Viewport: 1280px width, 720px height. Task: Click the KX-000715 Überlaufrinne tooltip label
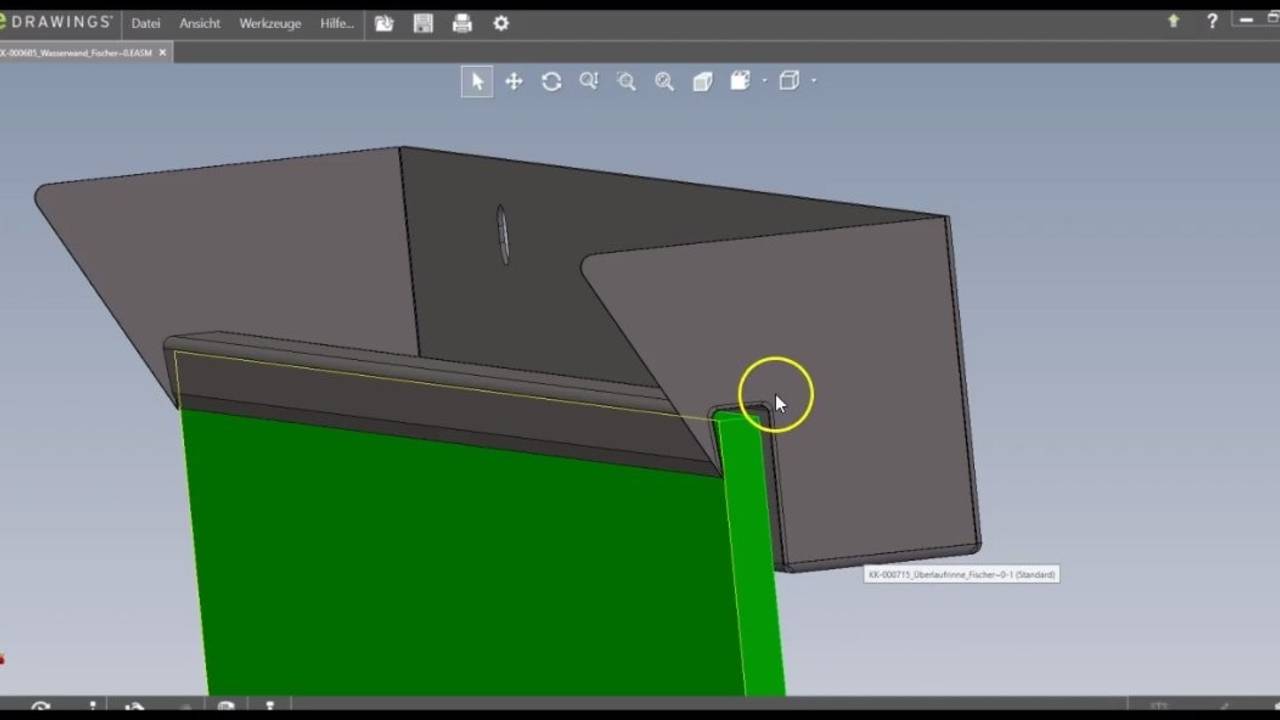pos(960,575)
